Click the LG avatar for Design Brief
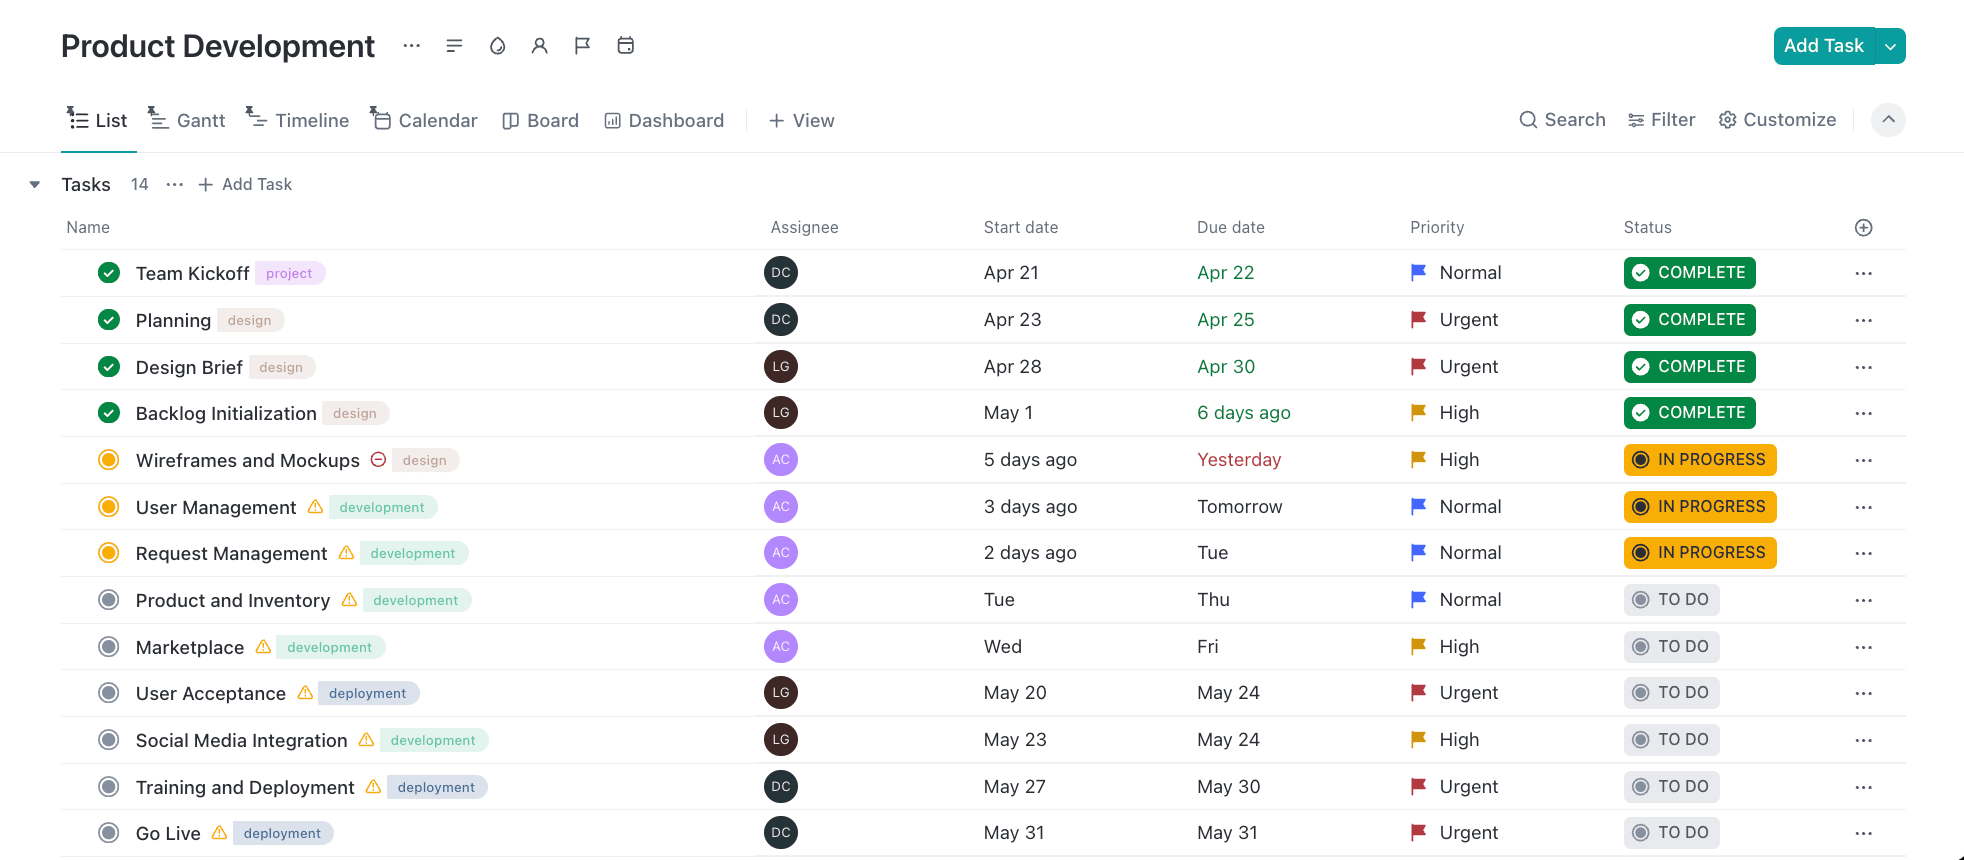 pos(781,367)
